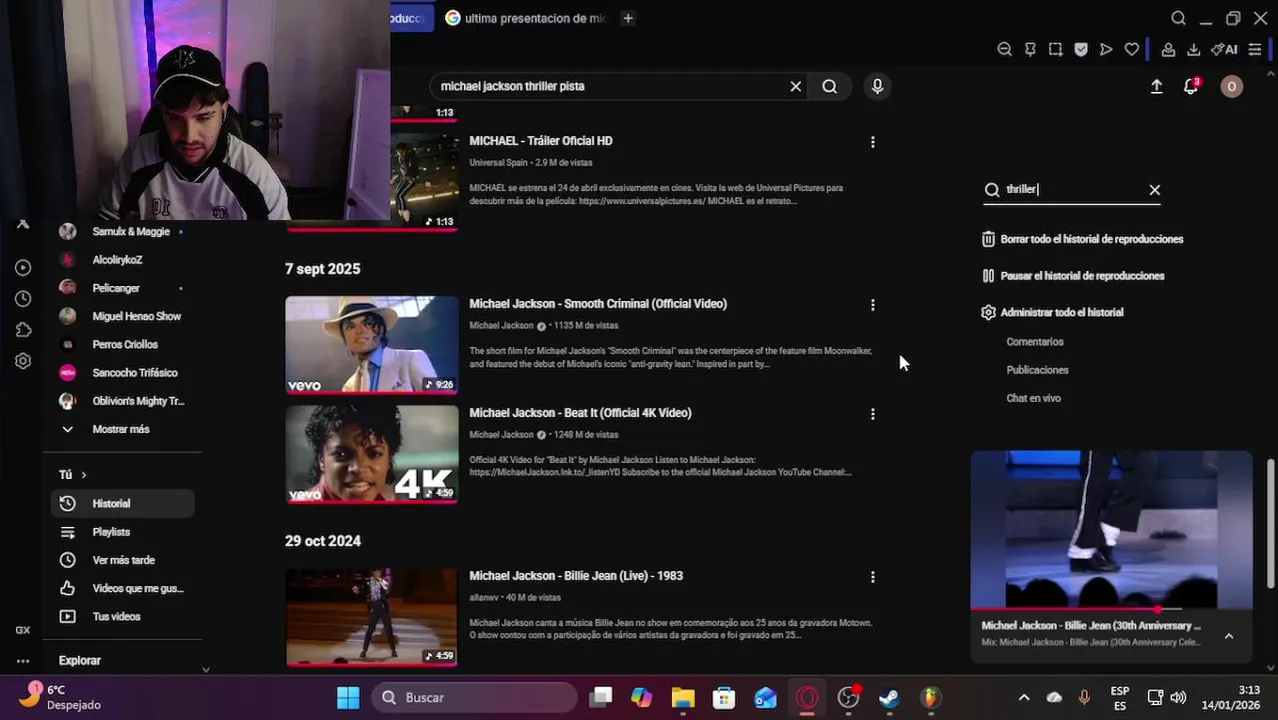
Task: Open options for MICHAEL Tráiler Oficial HD
Action: pyautogui.click(x=873, y=142)
